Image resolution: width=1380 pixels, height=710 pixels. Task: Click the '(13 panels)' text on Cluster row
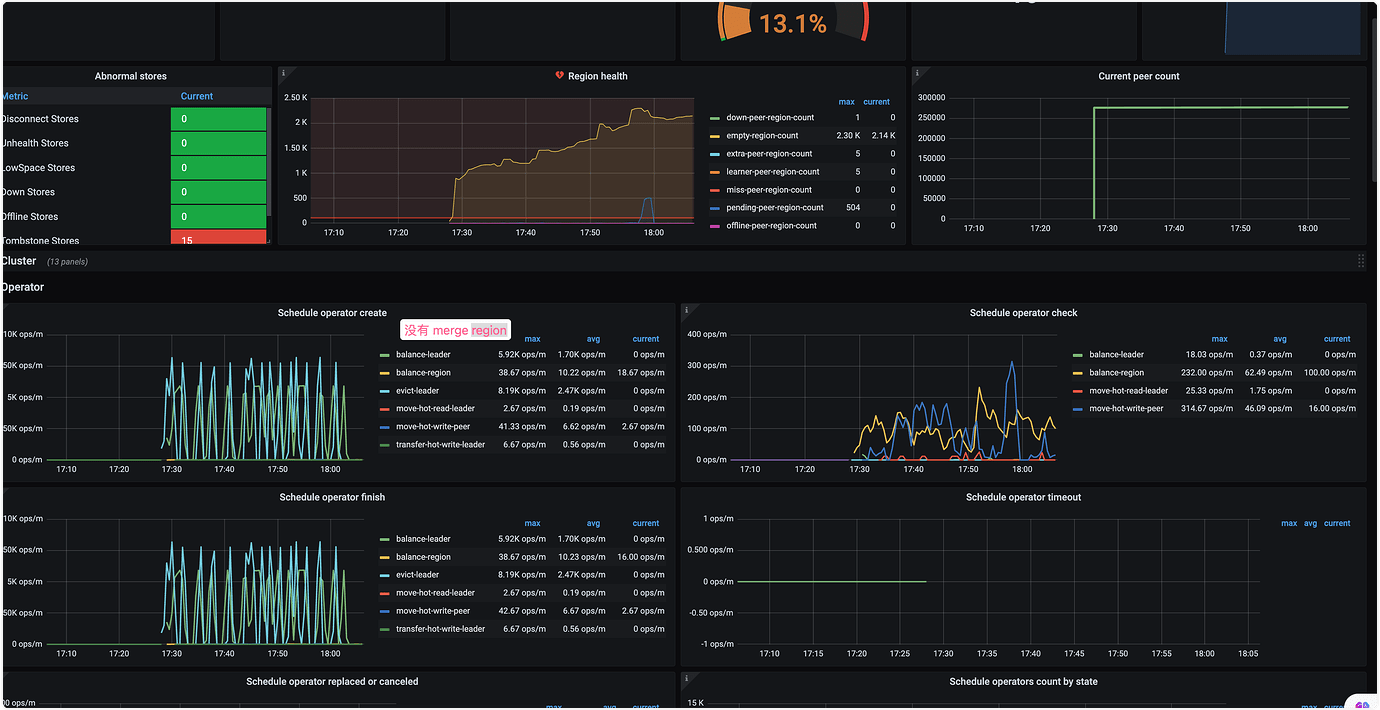(67, 262)
